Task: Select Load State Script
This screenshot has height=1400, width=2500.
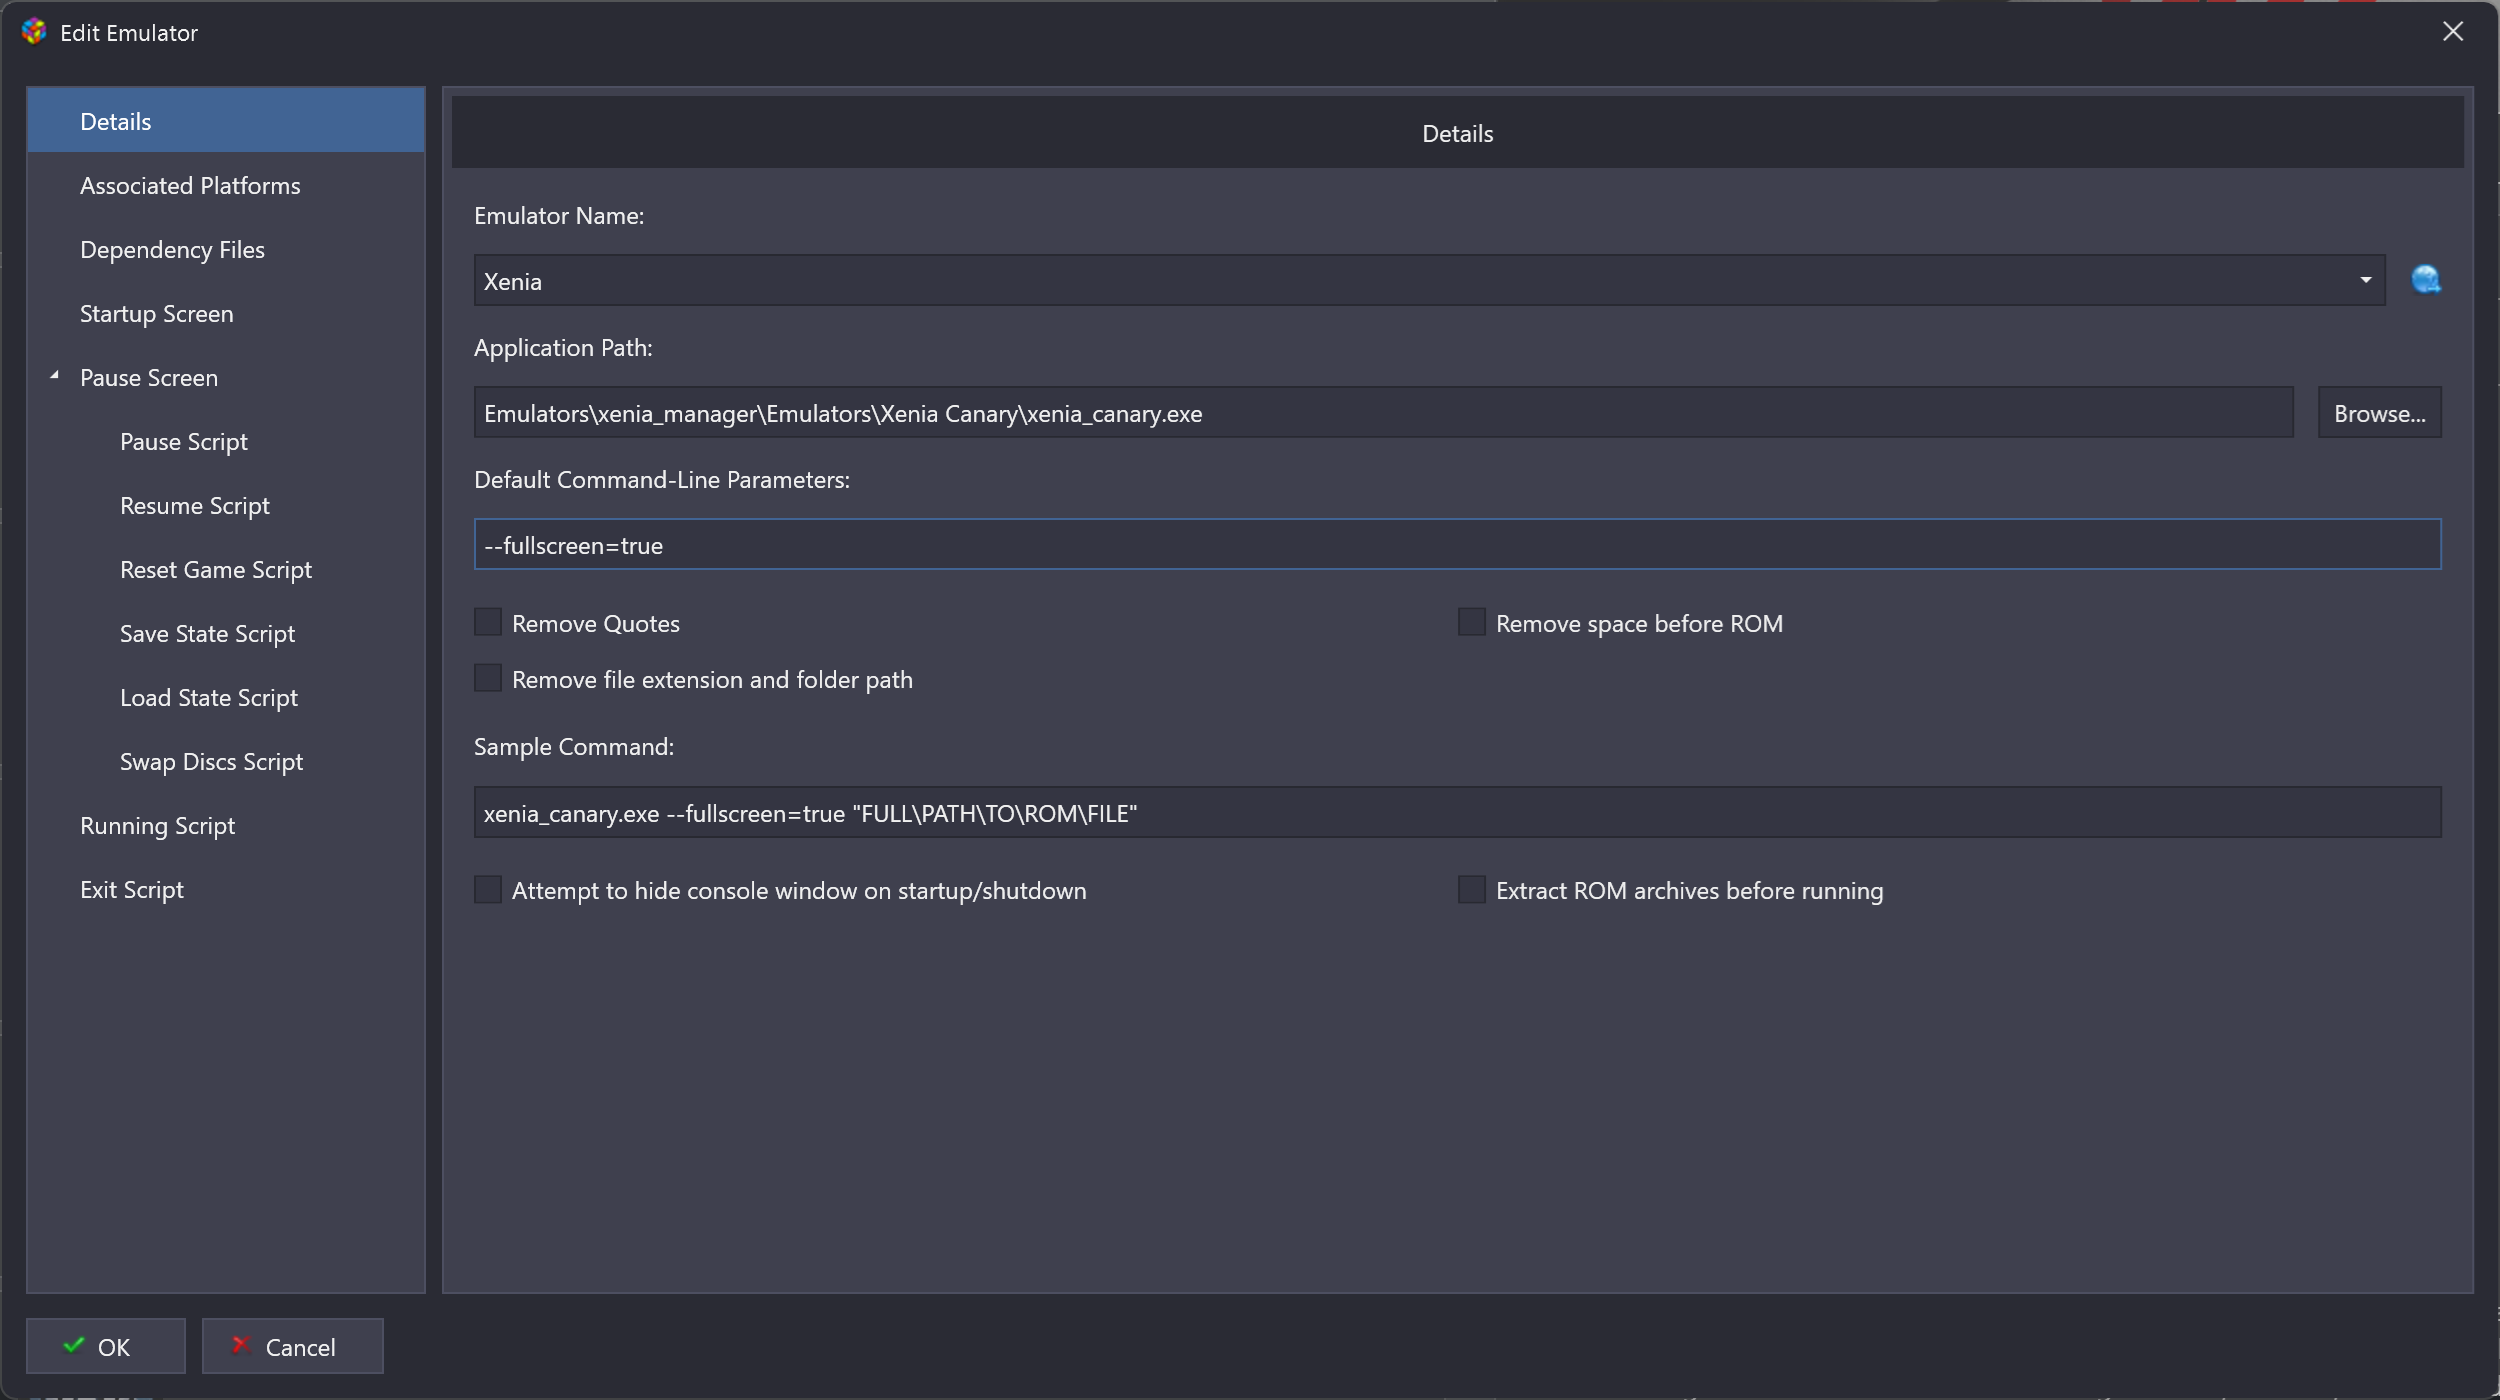Action: pos(226,697)
